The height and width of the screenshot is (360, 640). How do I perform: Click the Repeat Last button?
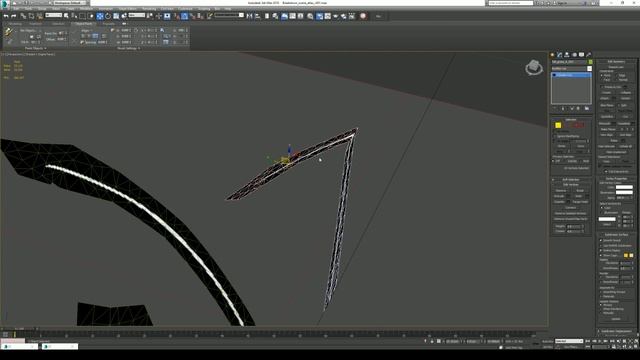(616, 67)
